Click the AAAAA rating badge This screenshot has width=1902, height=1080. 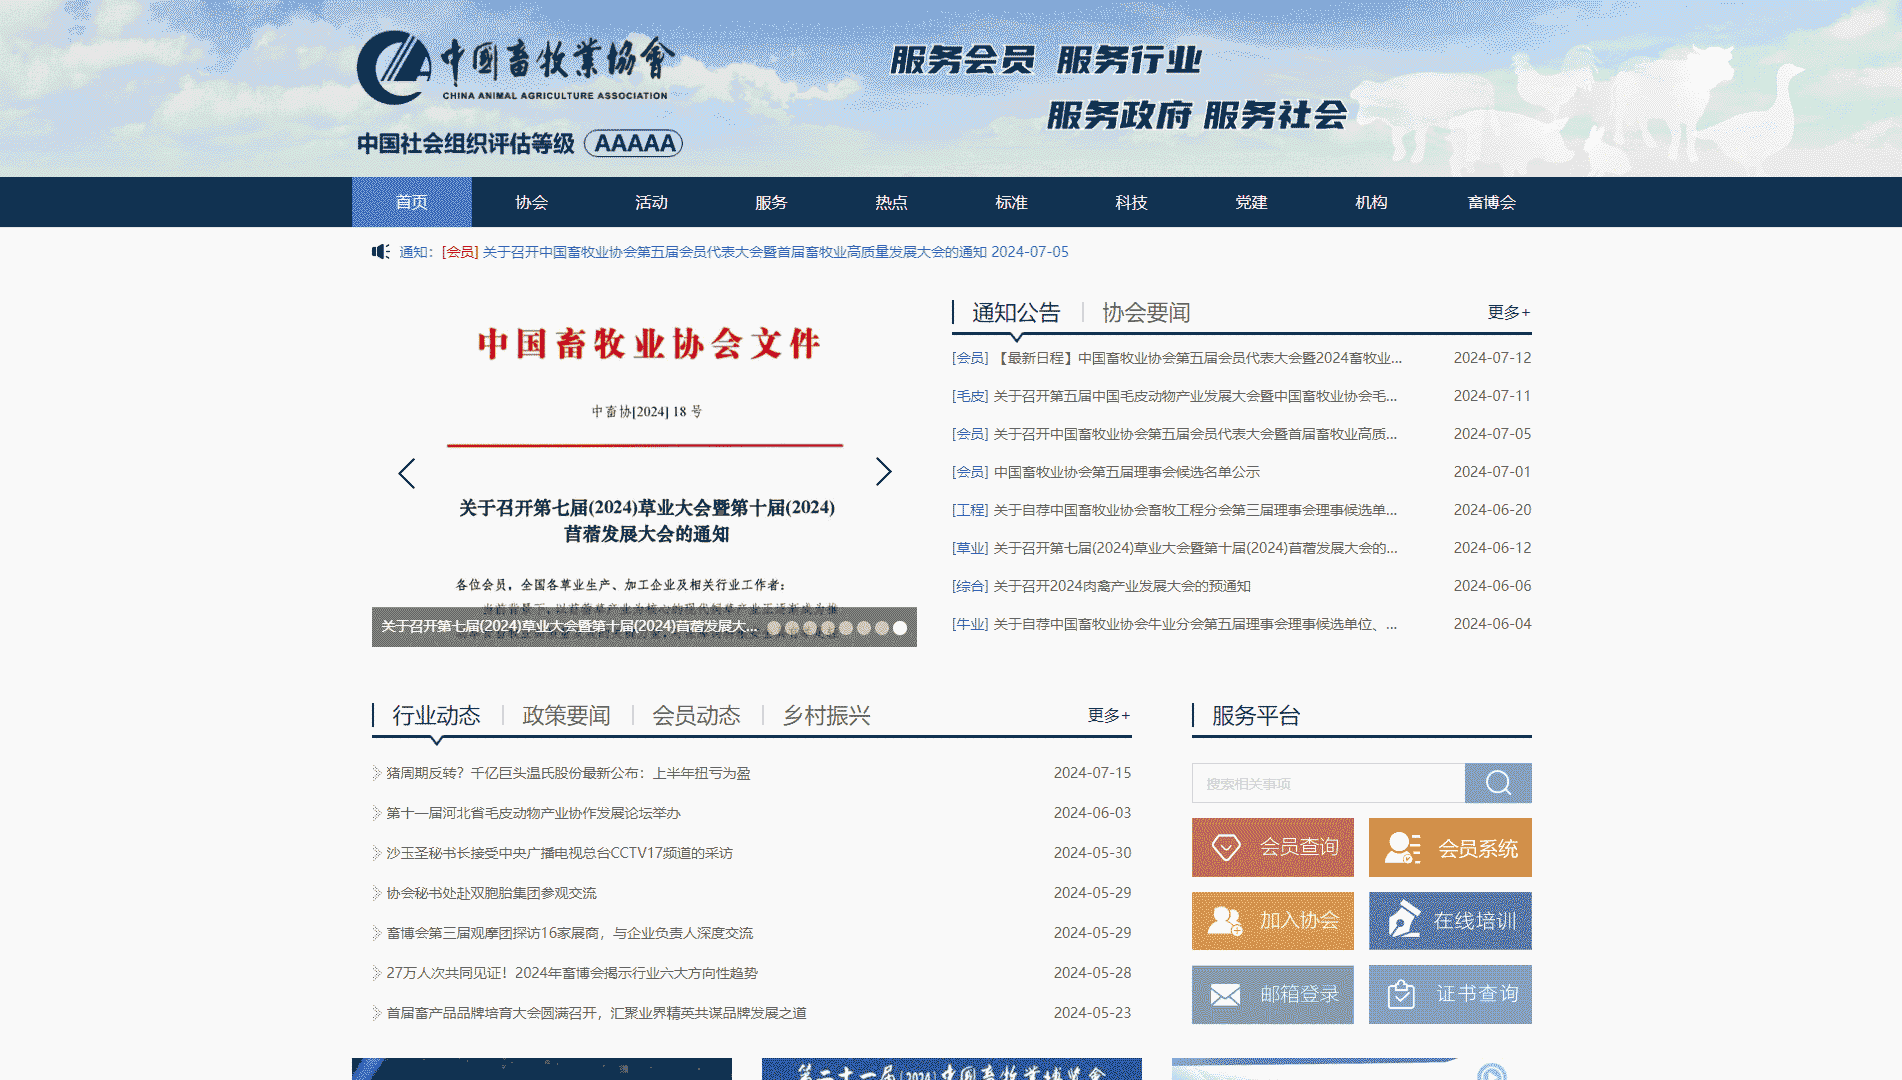[x=634, y=143]
